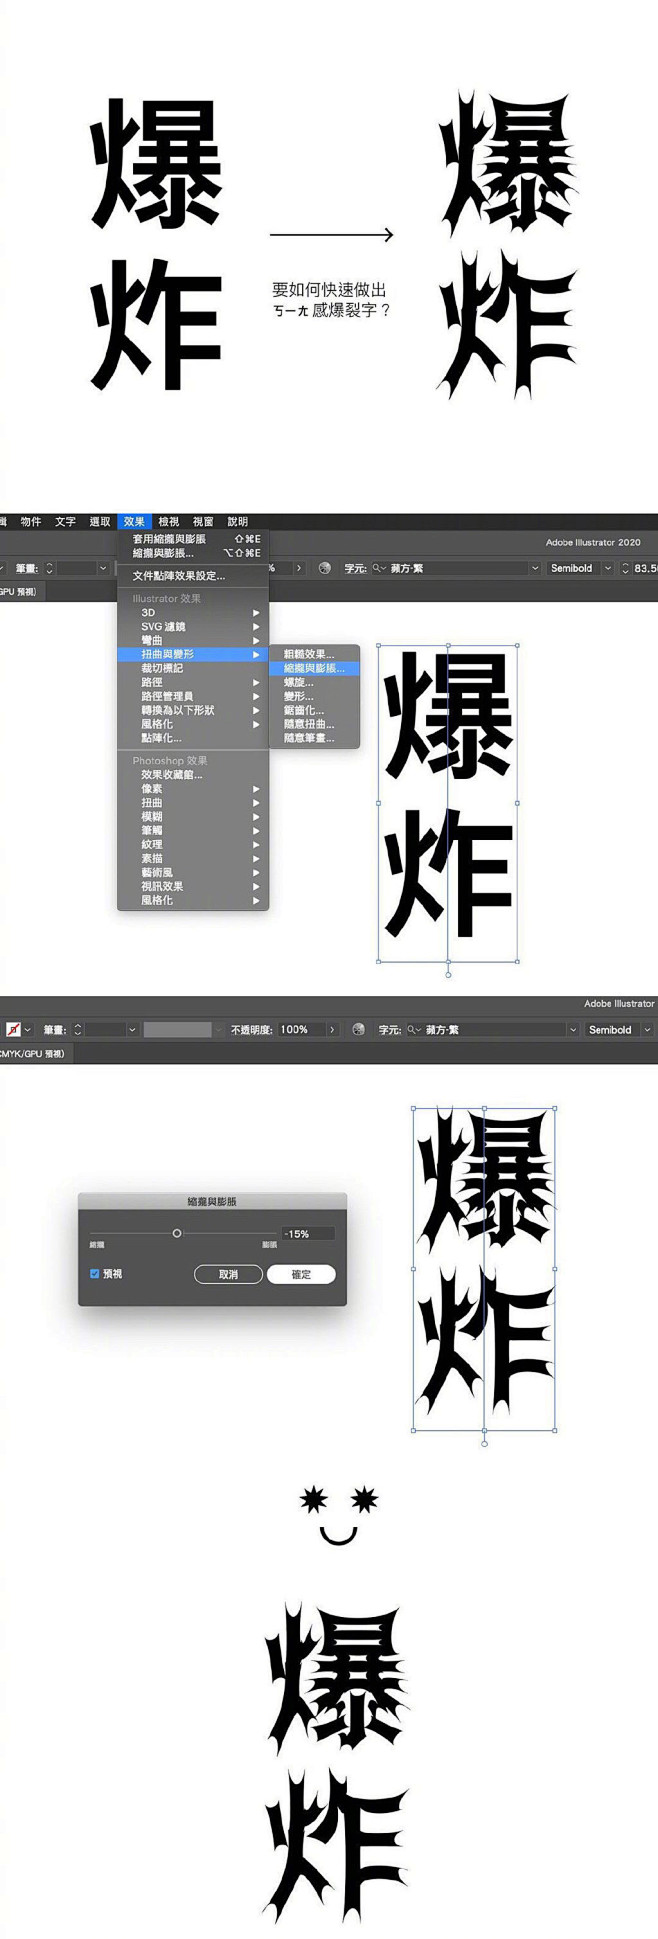Click the font size stepper next to 83.5
Image resolution: width=658 pixels, height=1939 pixels.
point(626,568)
